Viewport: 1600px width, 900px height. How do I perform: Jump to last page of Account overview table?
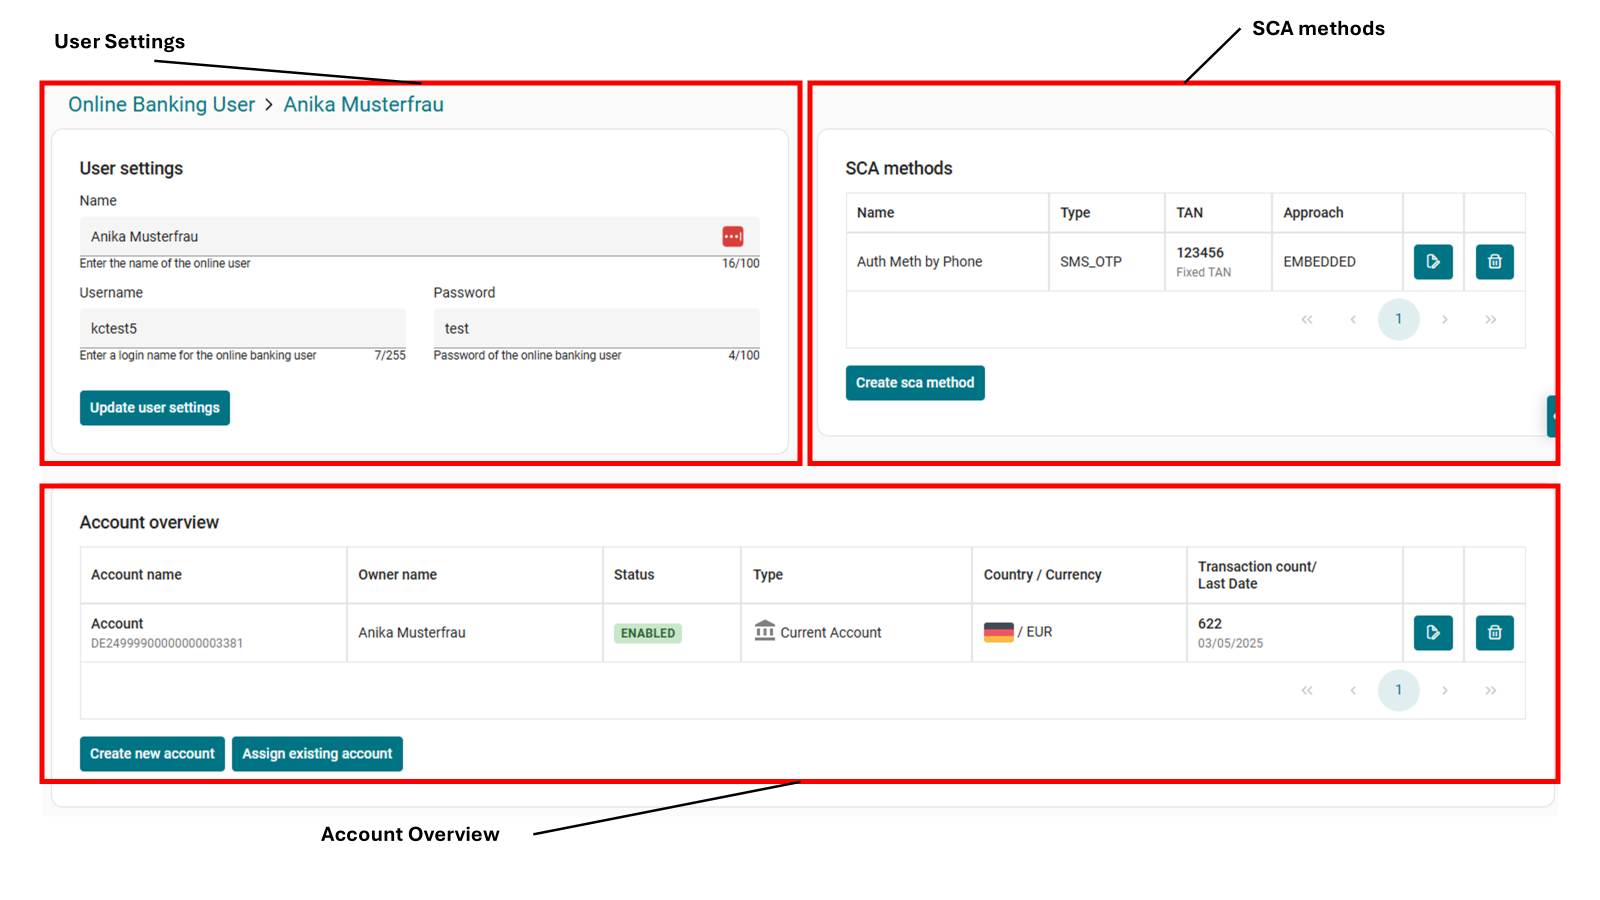(x=1490, y=691)
